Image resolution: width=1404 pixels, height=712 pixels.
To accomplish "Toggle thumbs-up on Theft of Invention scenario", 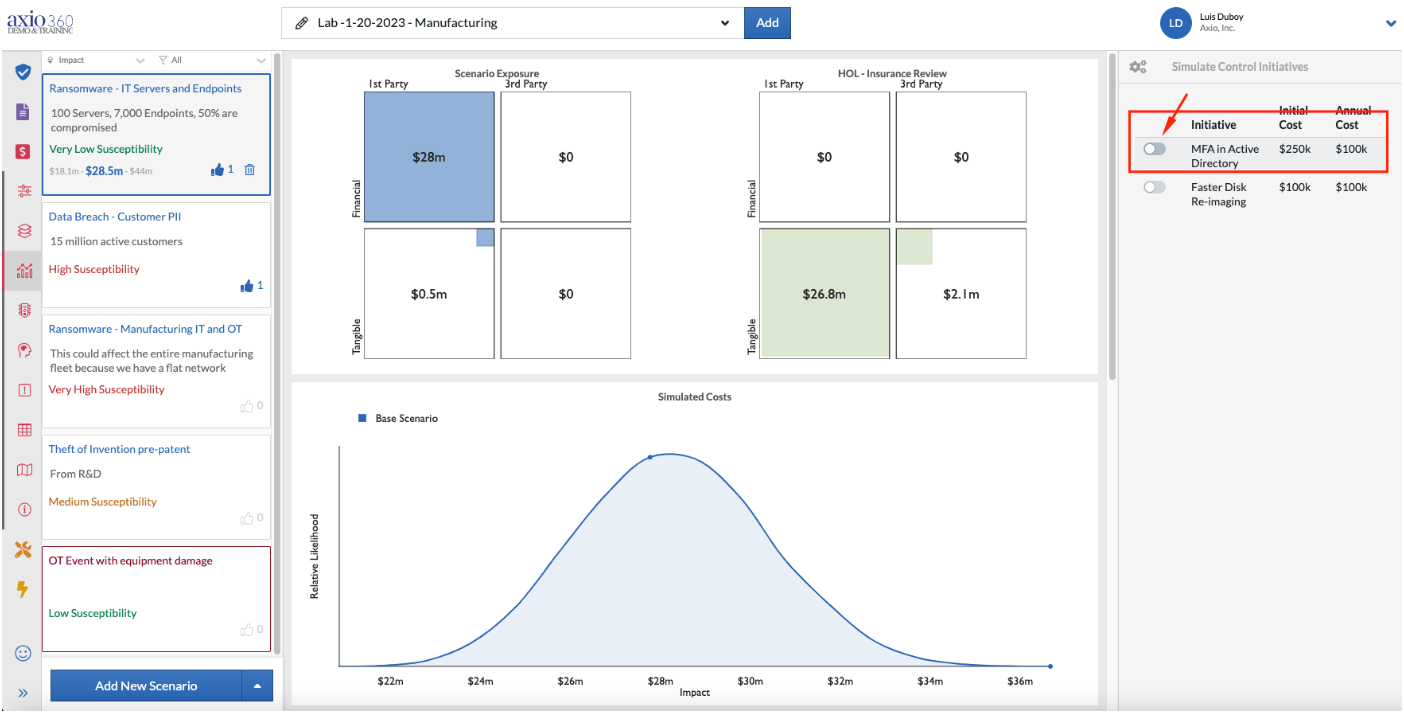I will coord(247,518).
